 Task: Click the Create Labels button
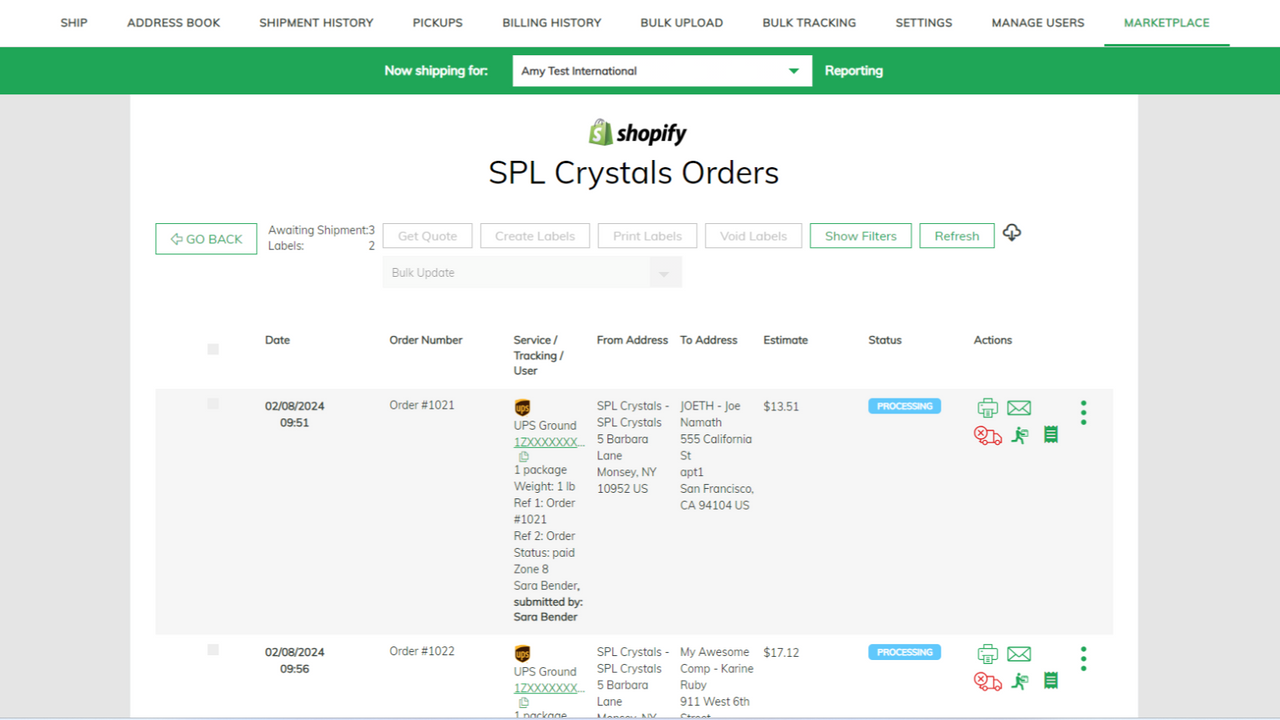tap(535, 236)
